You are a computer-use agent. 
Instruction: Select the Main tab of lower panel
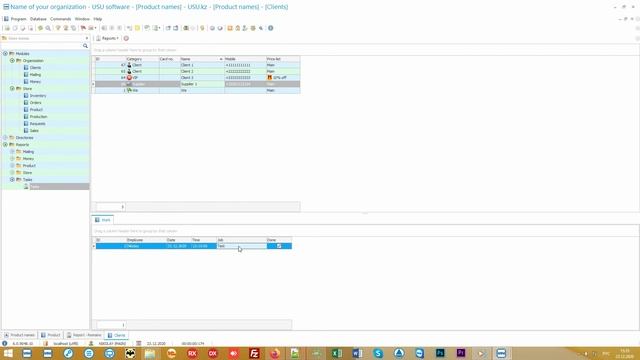click(103, 220)
